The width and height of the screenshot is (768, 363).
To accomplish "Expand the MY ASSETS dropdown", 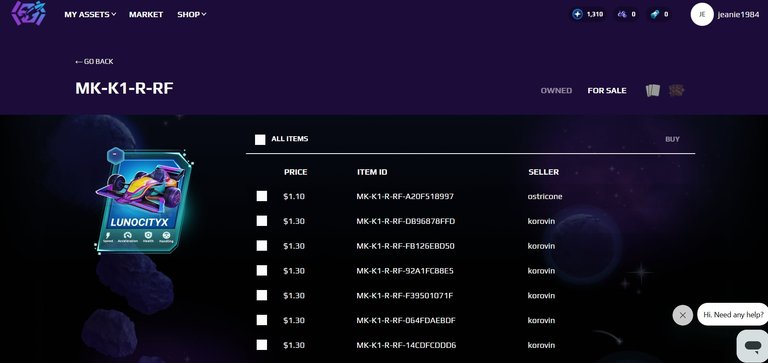I will click(x=90, y=14).
